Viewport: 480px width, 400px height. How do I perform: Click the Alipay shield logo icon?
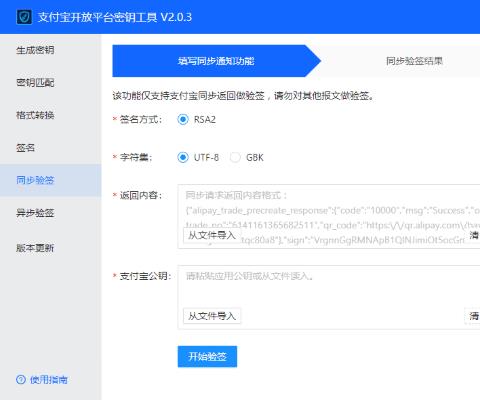(x=24, y=17)
